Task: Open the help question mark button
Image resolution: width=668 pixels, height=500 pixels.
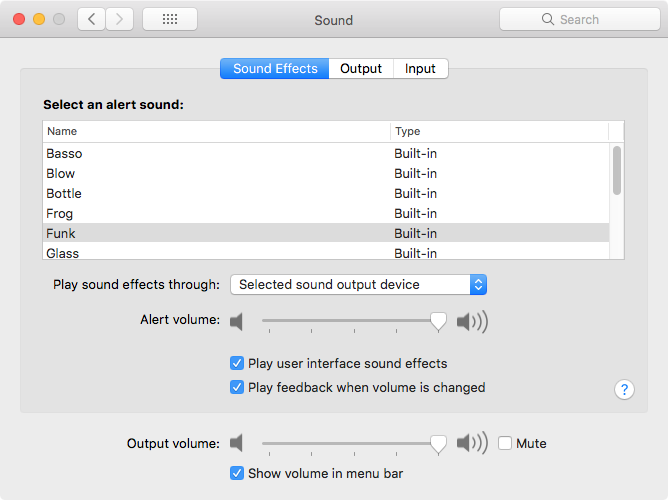Action: (625, 390)
